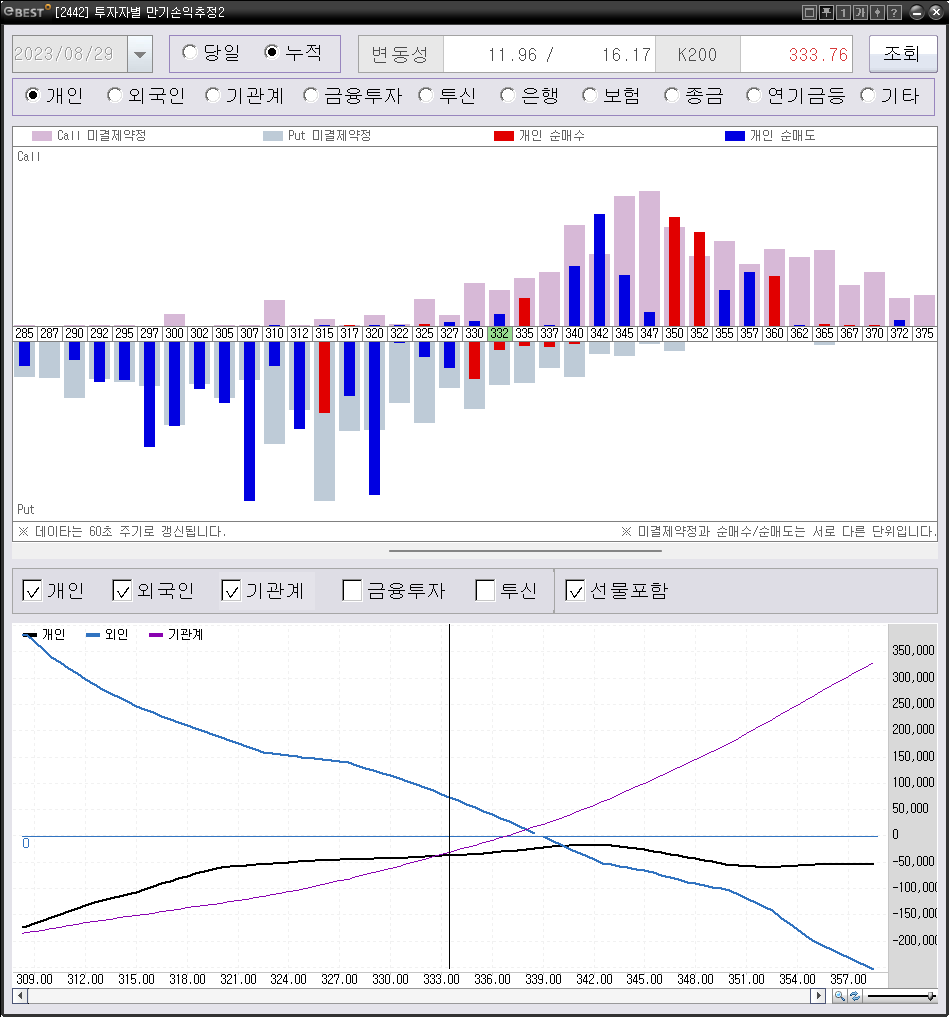Screen dimensions: 949x1017
Task: Click the '1' screen number icon
Action: (843, 12)
